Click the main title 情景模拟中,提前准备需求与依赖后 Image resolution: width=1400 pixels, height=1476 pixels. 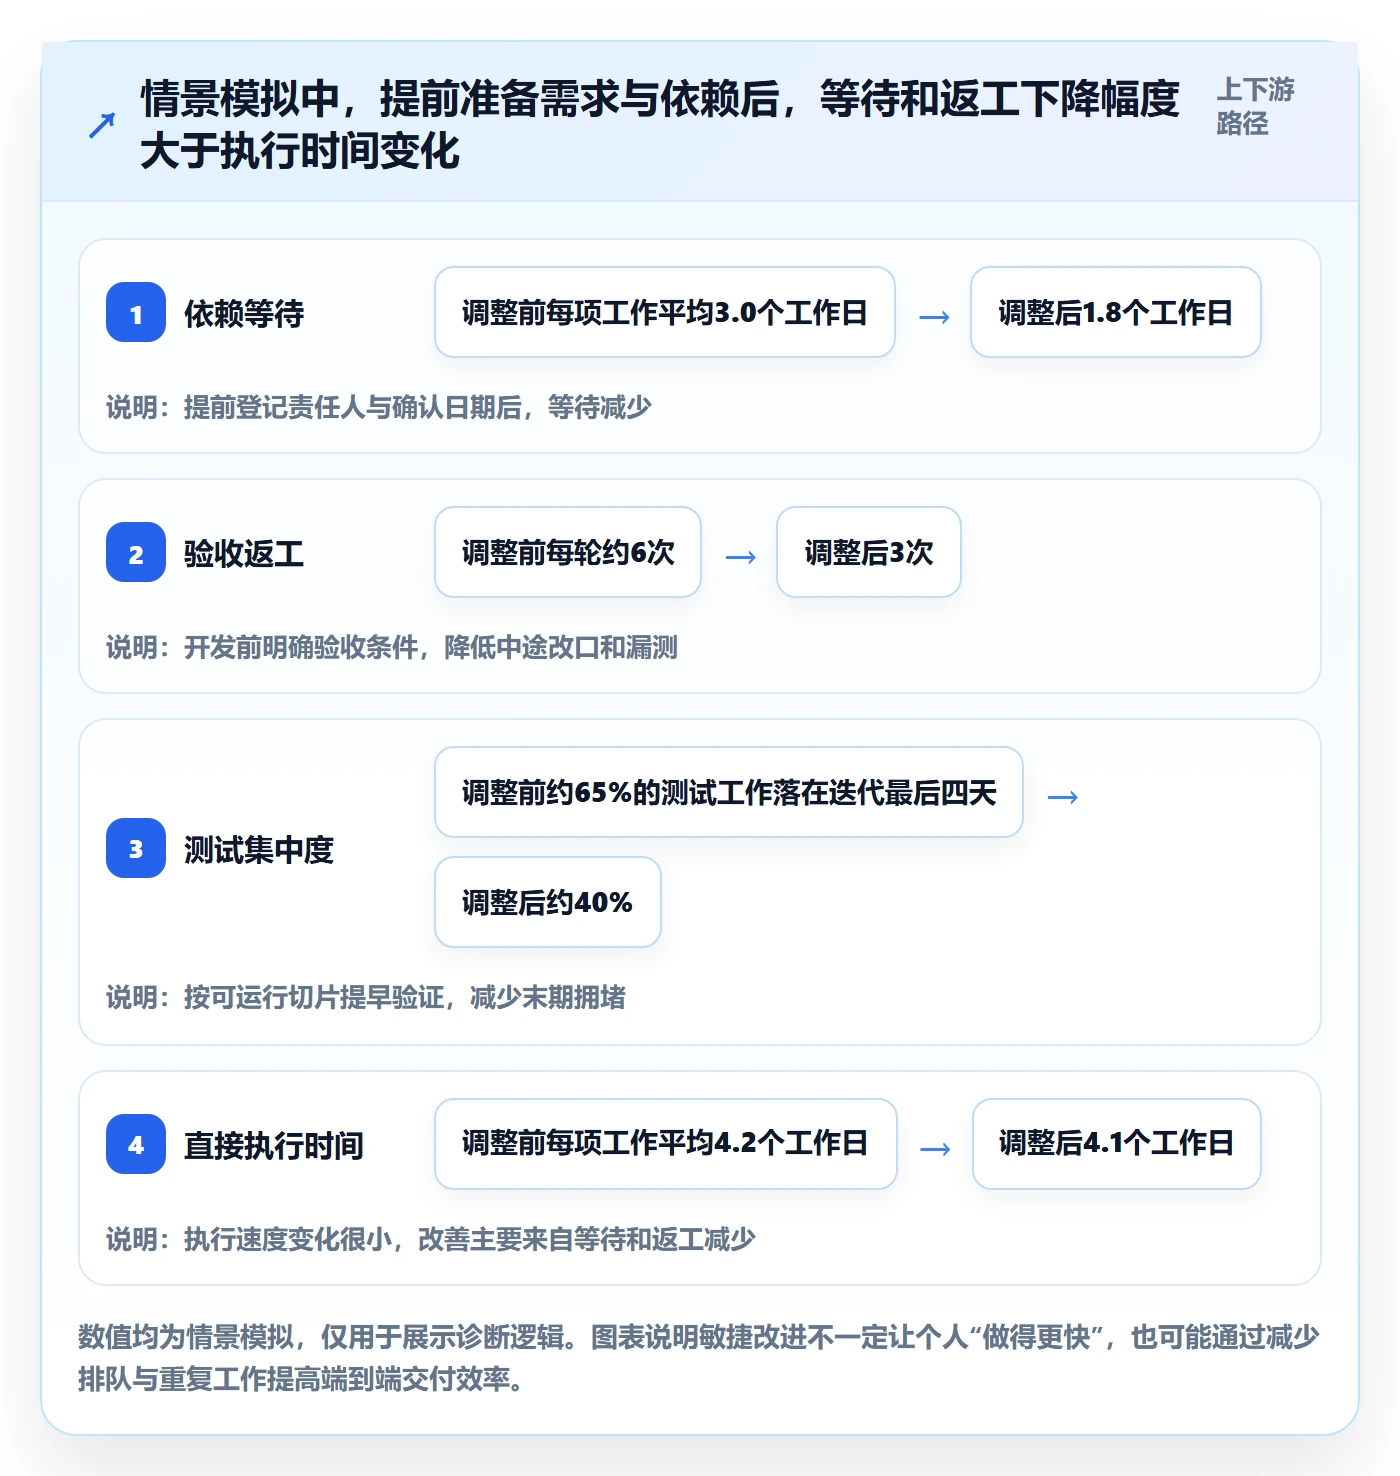[660, 125]
